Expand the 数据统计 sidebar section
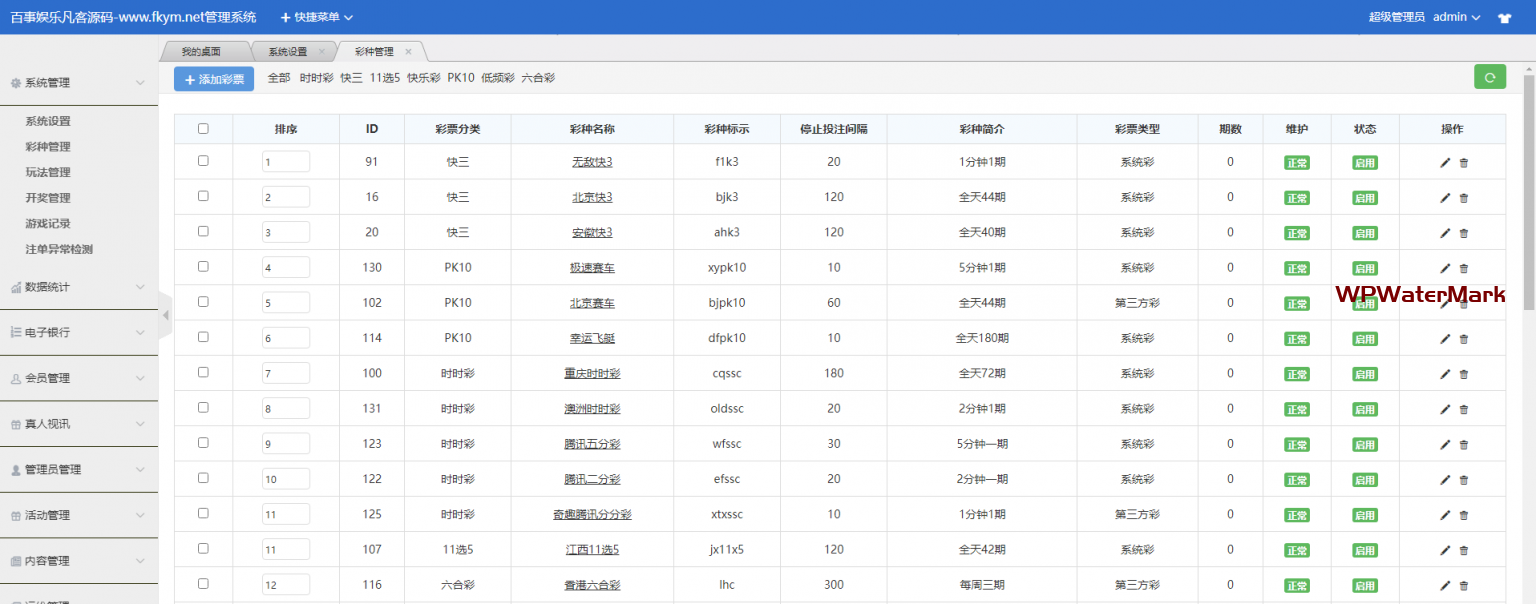Image resolution: width=1536 pixels, height=604 pixels. point(79,287)
